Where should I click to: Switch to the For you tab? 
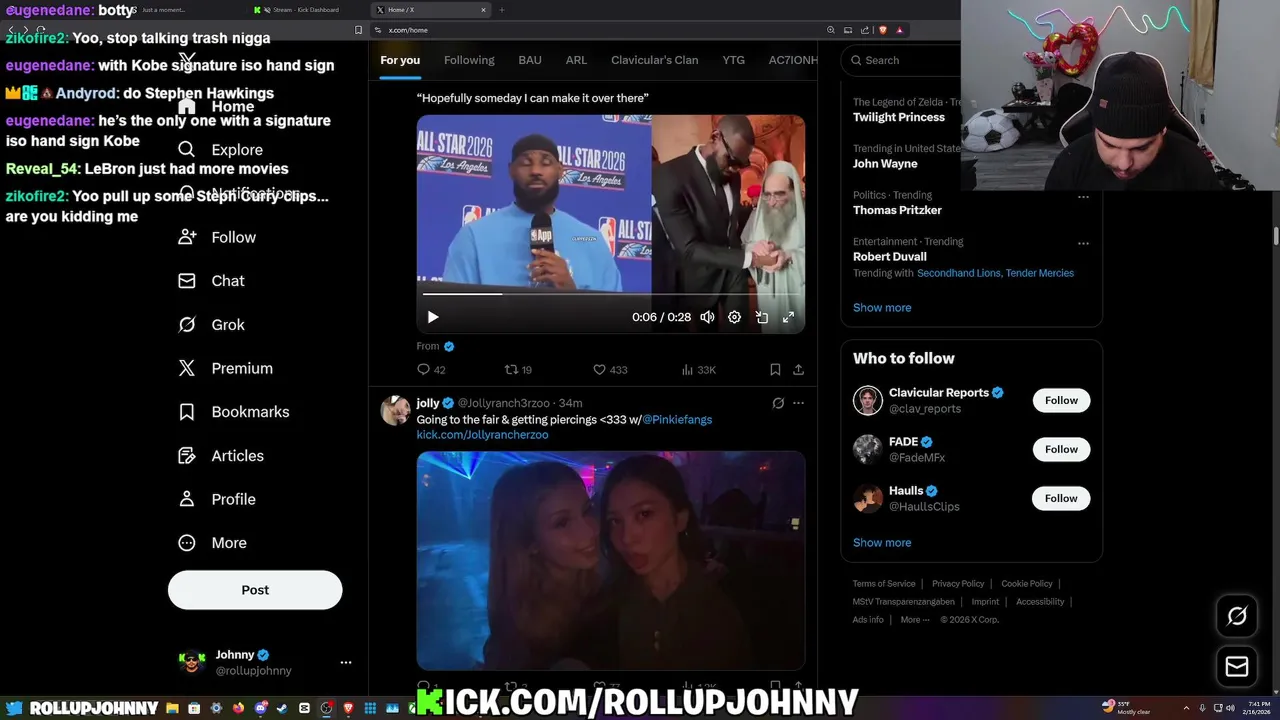tap(400, 60)
